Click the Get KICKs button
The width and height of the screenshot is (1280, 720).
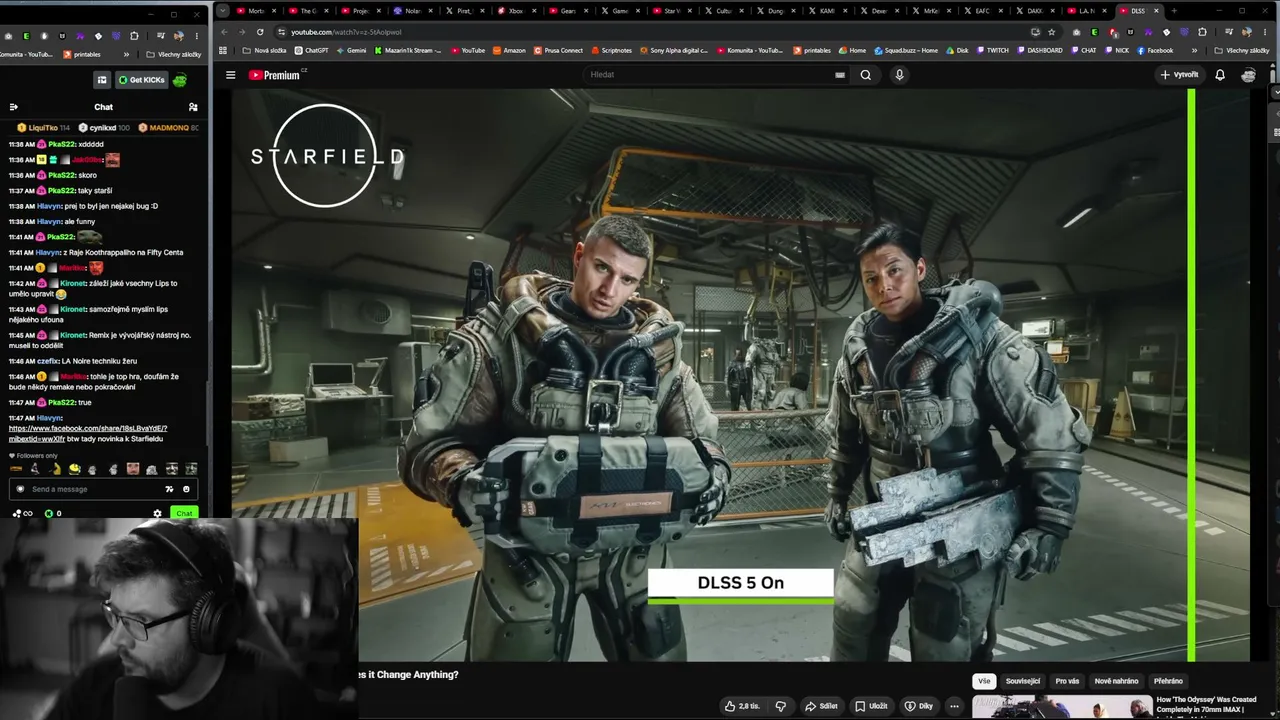click(141, 80)
